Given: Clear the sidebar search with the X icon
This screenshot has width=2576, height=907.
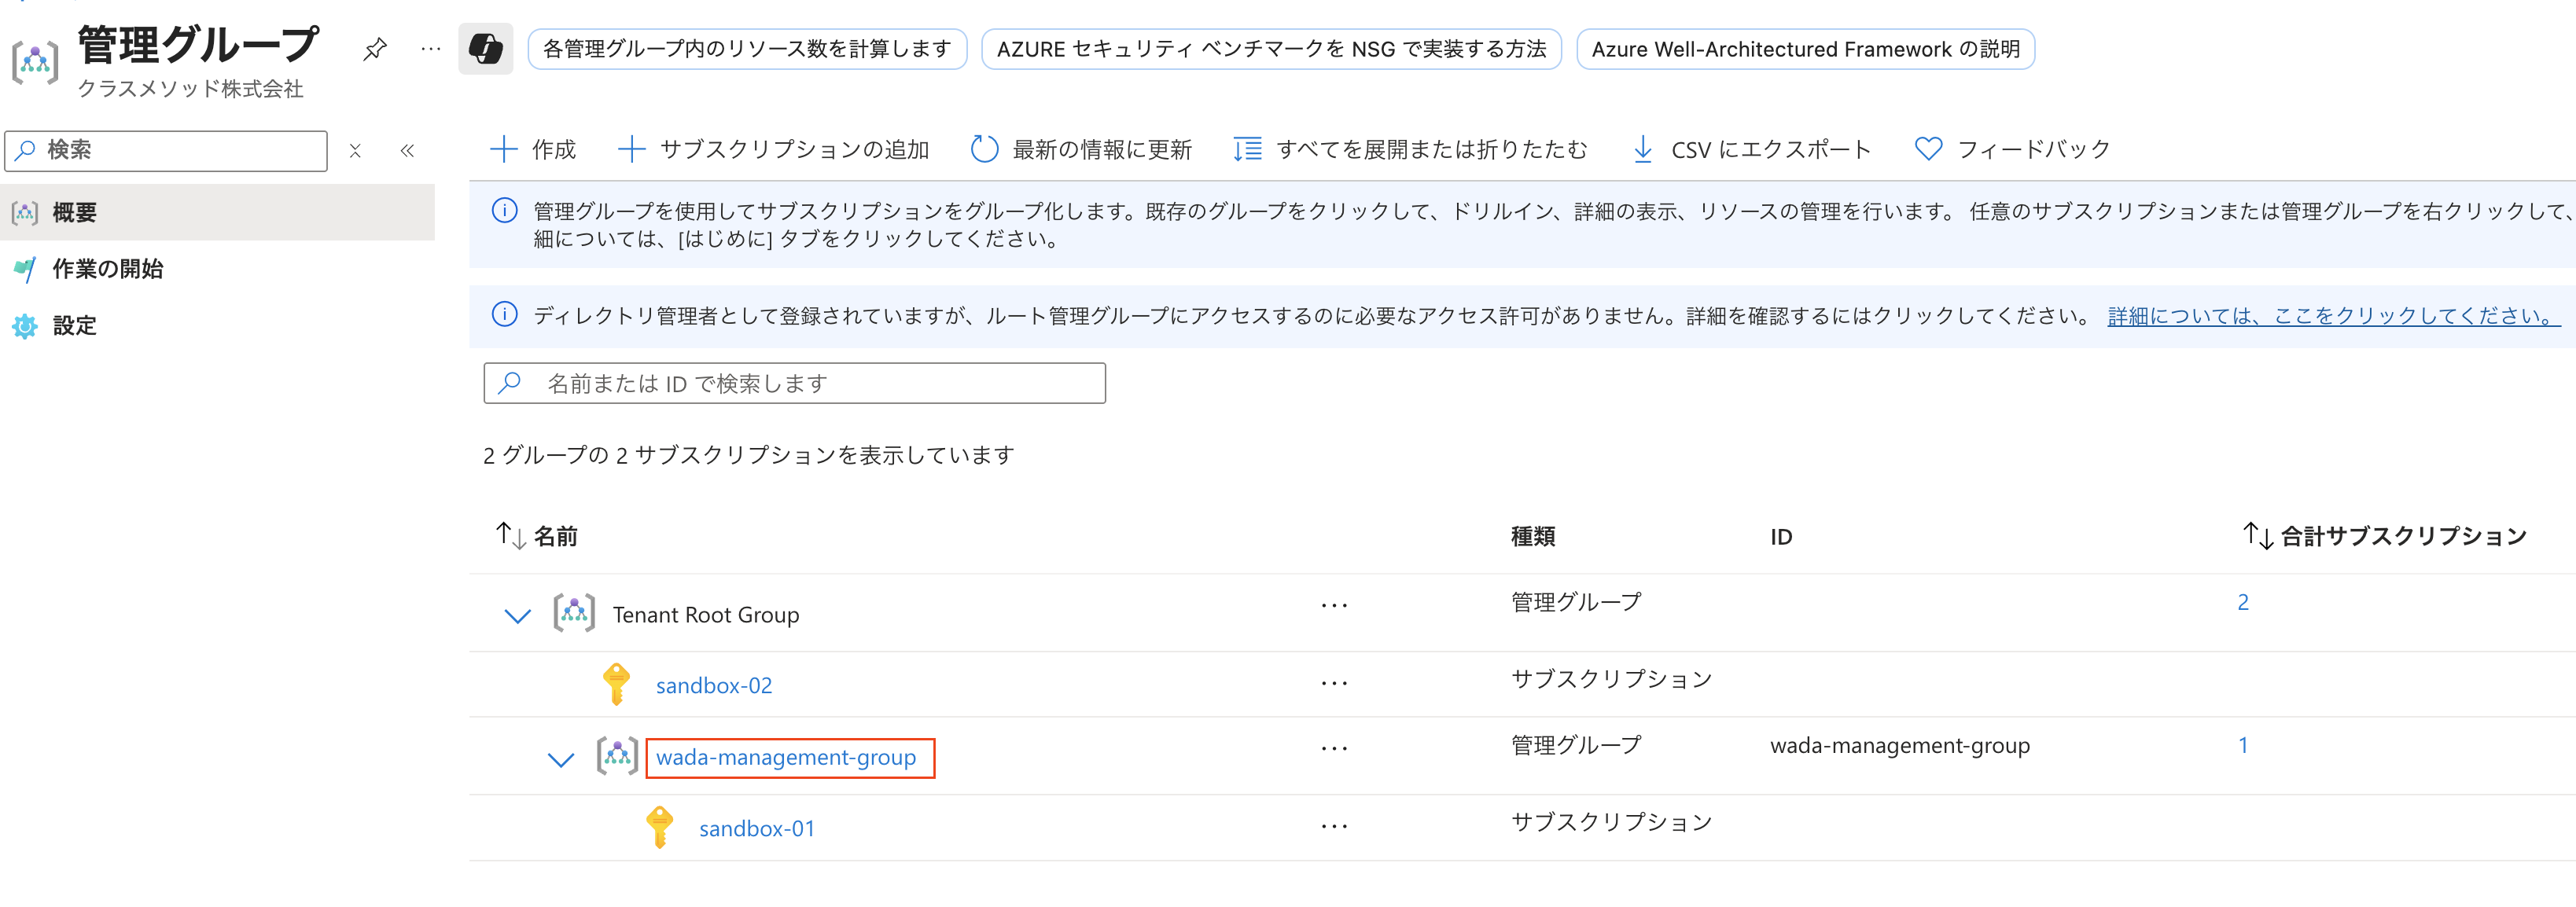Looking at the screenshot, I should pyautogui.click(x=355, y=151).
